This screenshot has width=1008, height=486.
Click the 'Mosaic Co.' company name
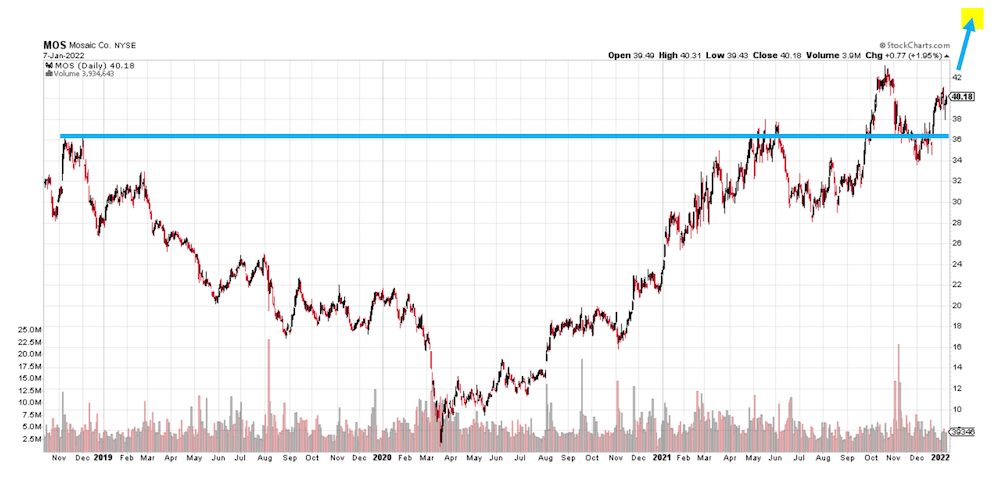point(89,46)
